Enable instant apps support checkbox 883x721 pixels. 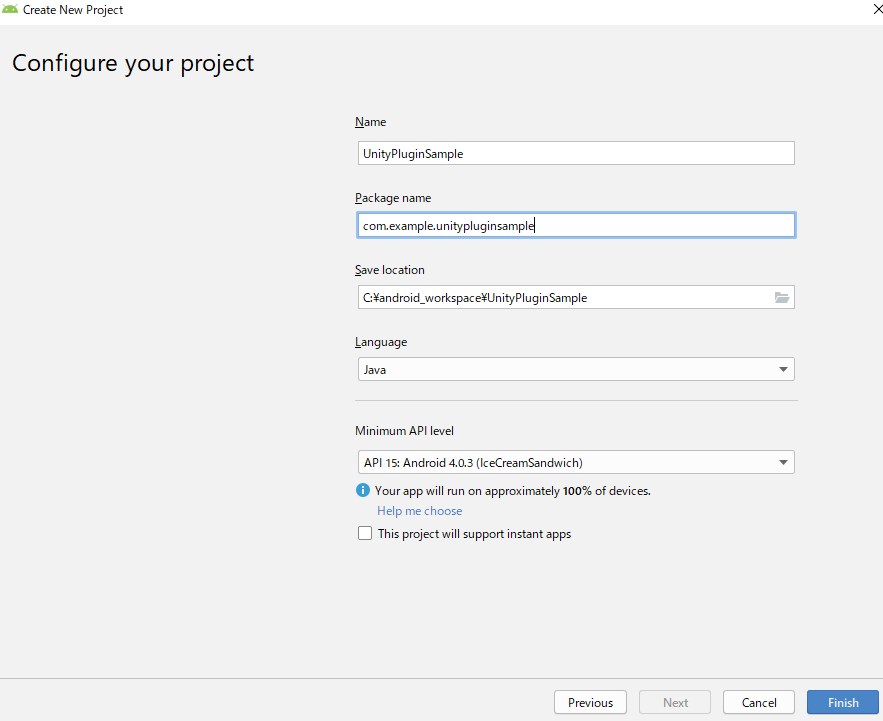(365, 534)
